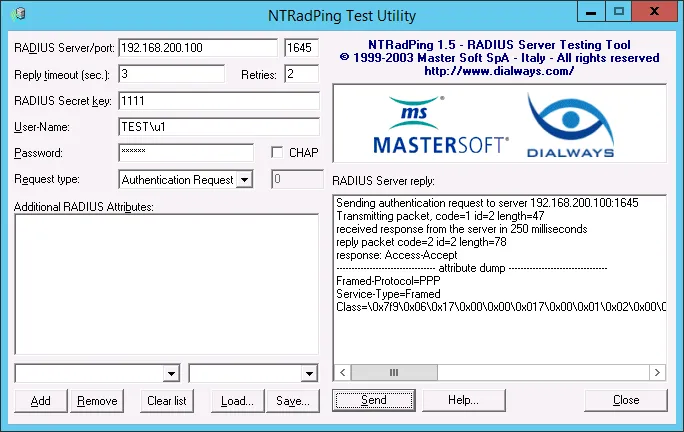
Task: Load attributes from file
Action: click(x=237, y=401)
